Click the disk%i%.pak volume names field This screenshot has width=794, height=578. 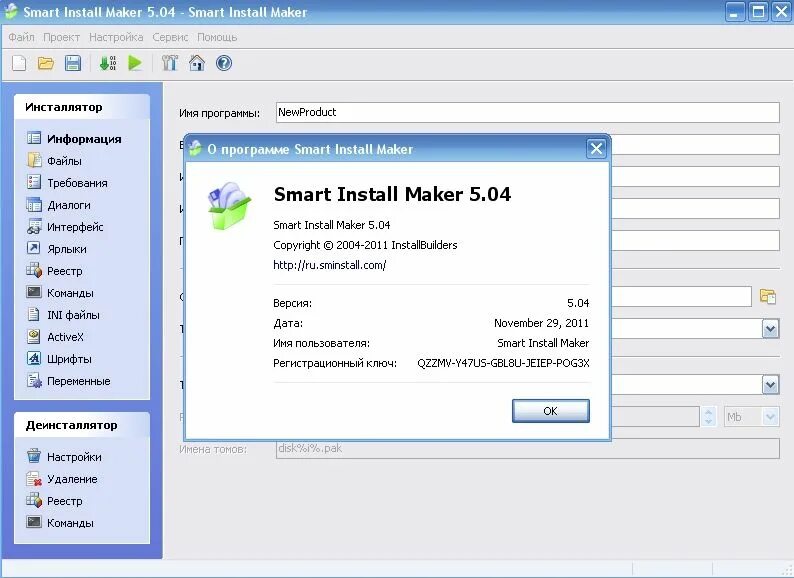coord(528,449)
